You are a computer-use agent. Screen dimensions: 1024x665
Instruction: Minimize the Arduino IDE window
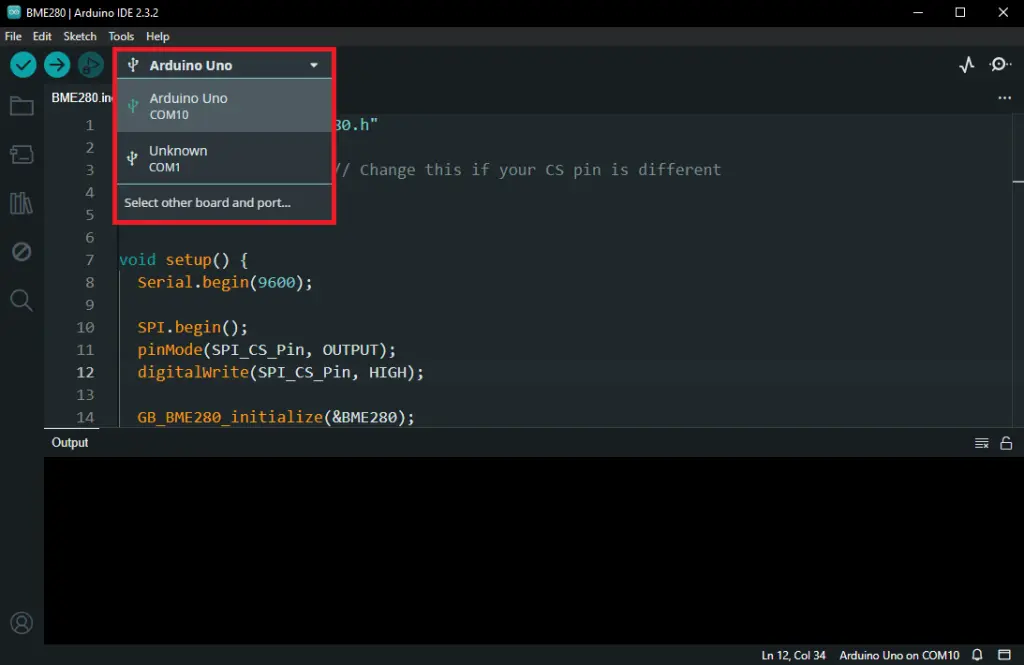(918, 12)
